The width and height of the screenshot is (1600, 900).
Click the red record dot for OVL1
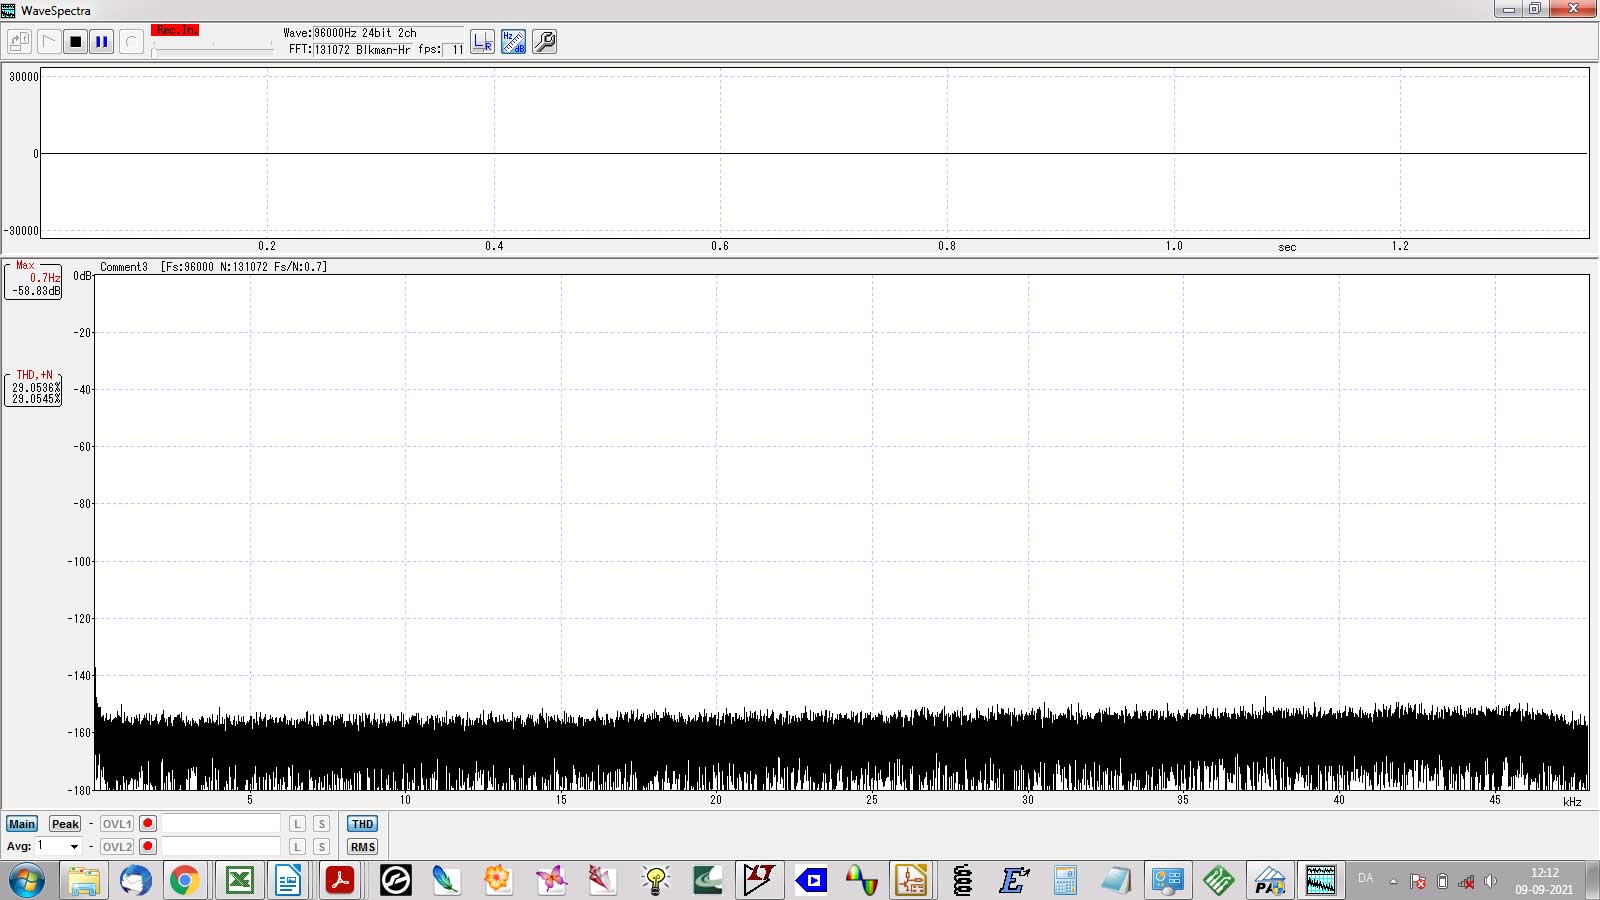click(148, 823)
